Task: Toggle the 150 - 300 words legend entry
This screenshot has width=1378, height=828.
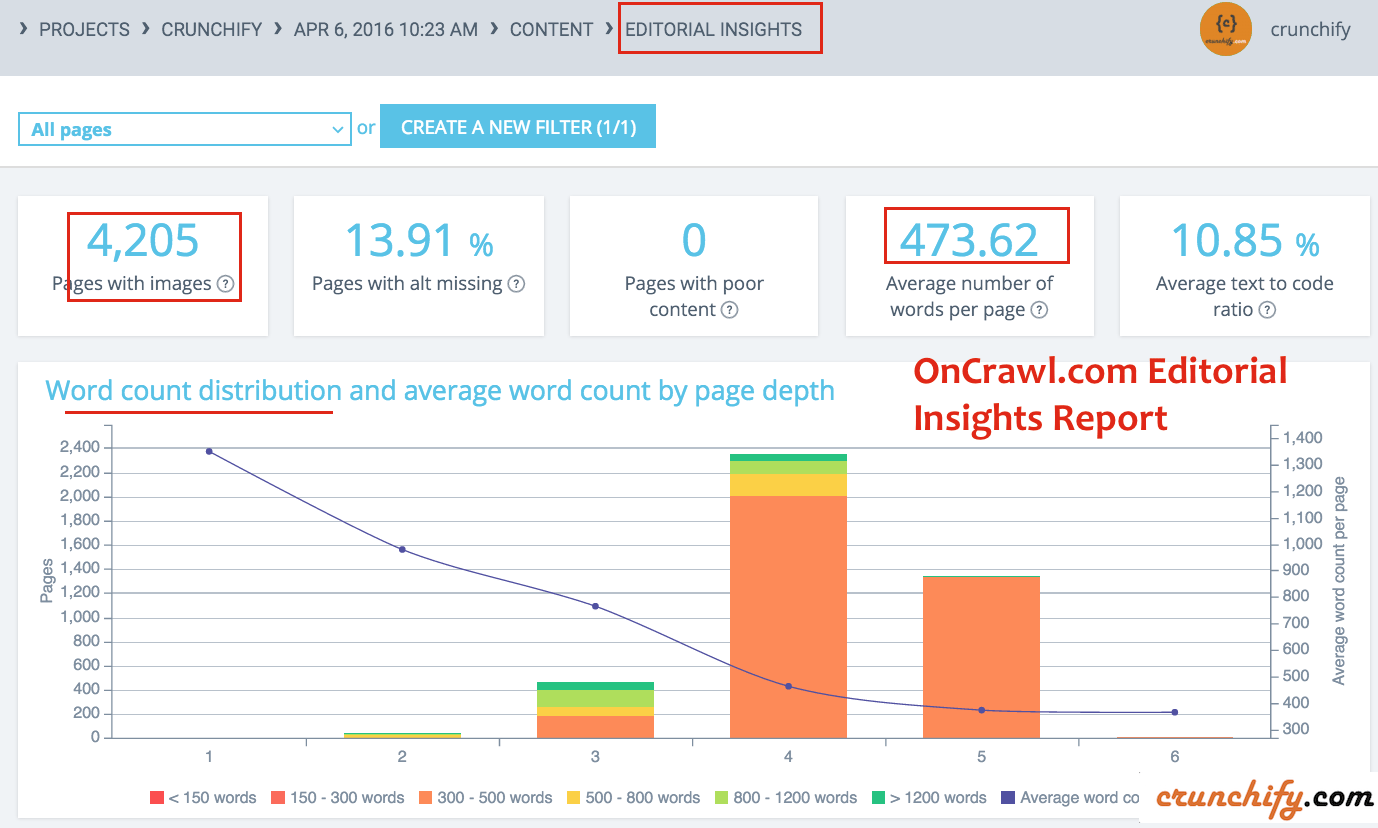Action: tap(338, 798)
